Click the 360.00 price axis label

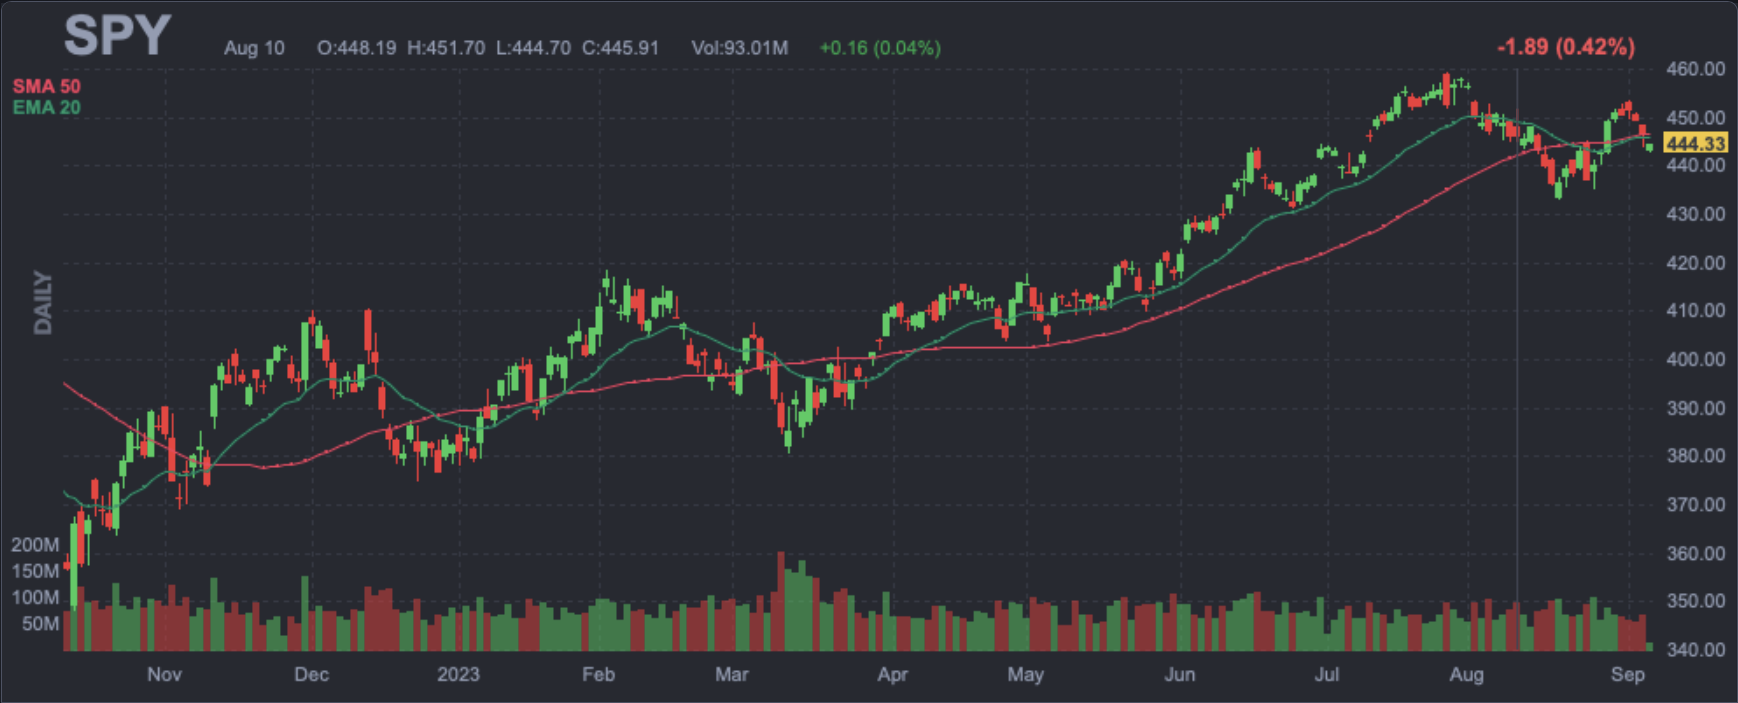(1695, 553)
